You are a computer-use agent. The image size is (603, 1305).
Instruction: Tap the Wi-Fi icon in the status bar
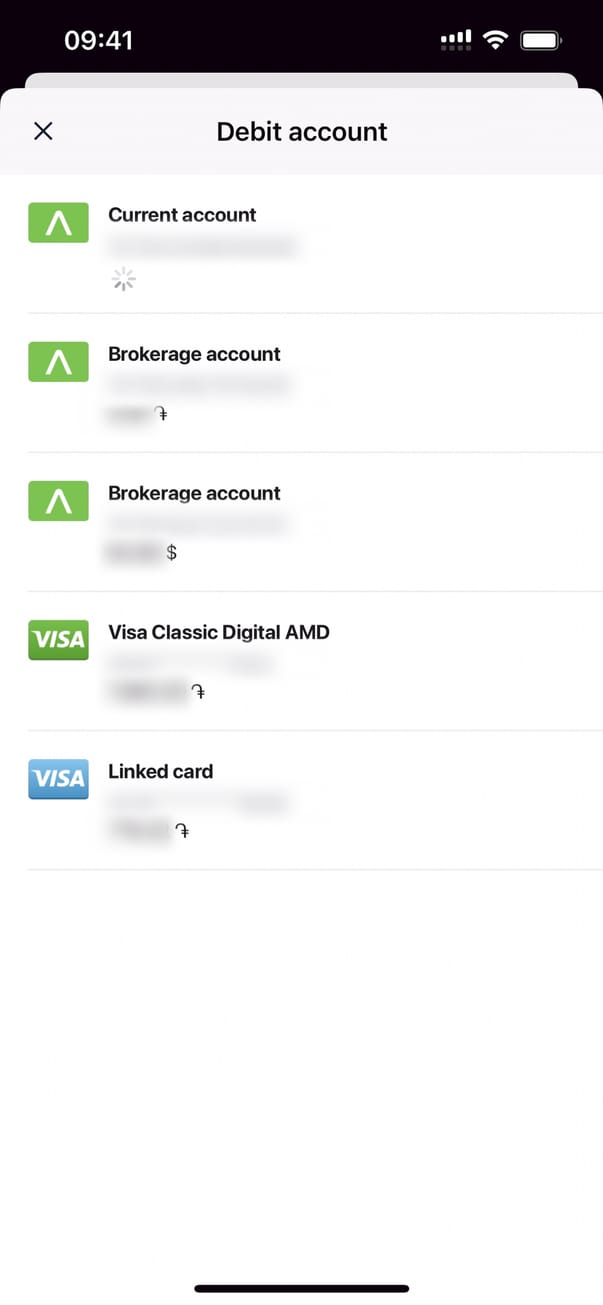tap(494, 40)
